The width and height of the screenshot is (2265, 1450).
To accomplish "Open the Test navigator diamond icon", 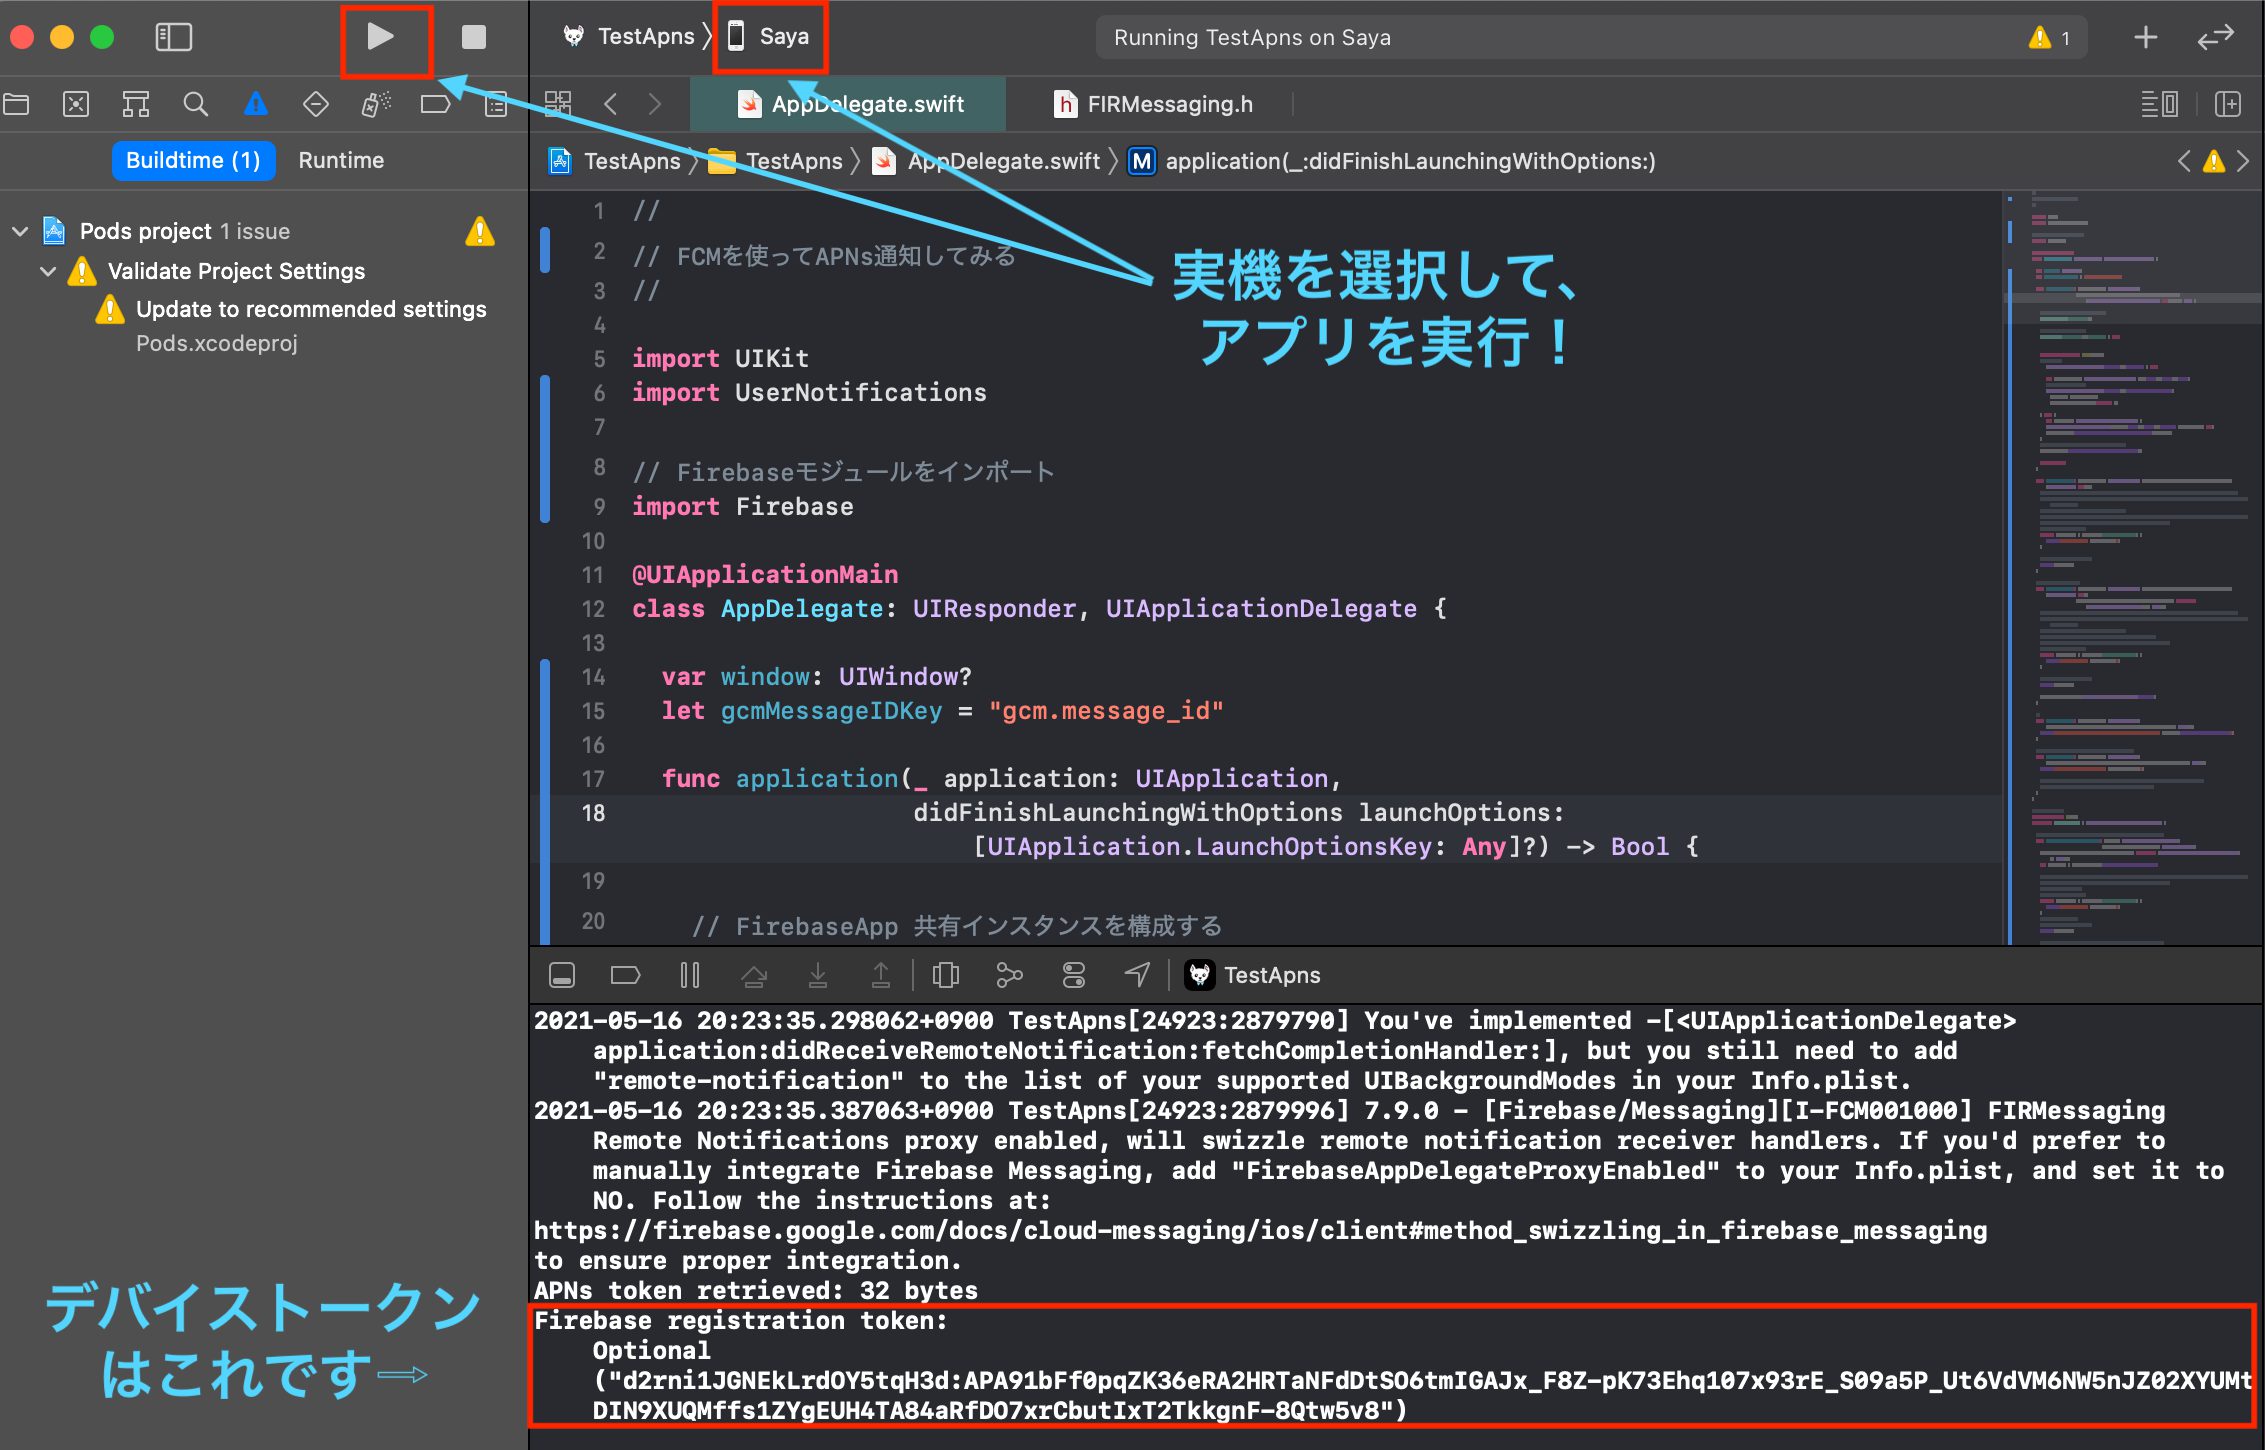I will (316, 104).
